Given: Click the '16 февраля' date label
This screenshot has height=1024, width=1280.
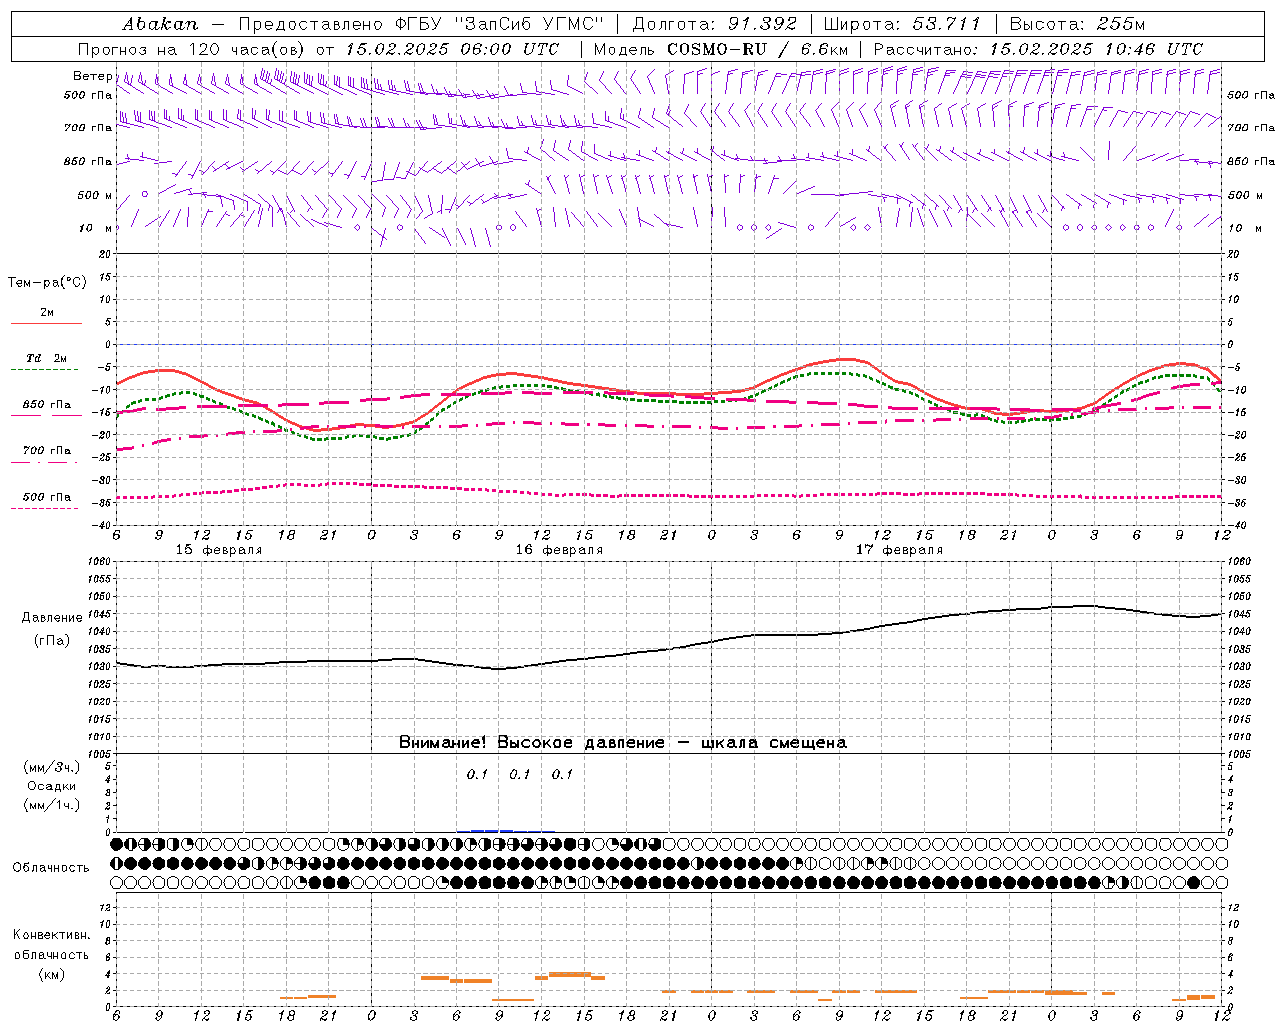Looking at the screenshot, I should tap(559, 550).
